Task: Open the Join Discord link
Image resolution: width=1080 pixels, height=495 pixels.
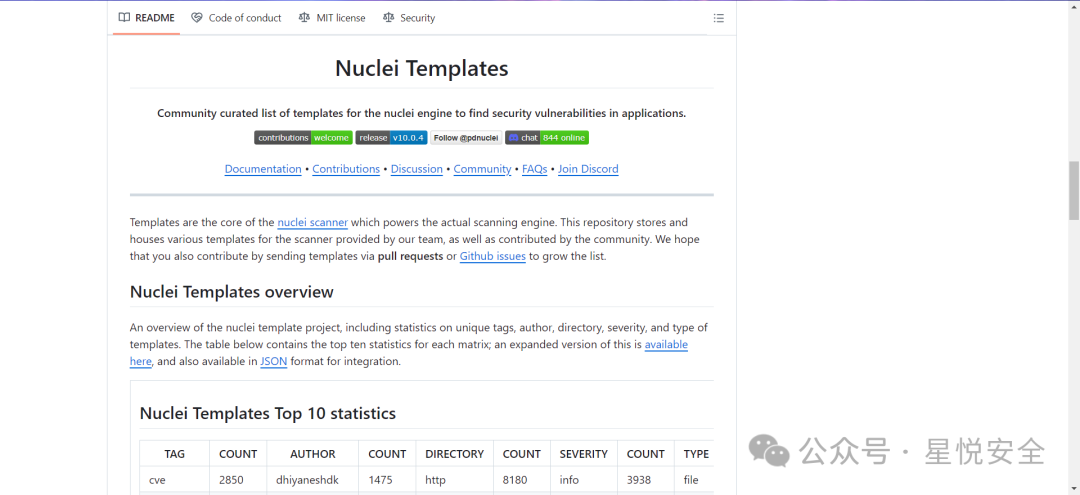Action: click(588, 169)
